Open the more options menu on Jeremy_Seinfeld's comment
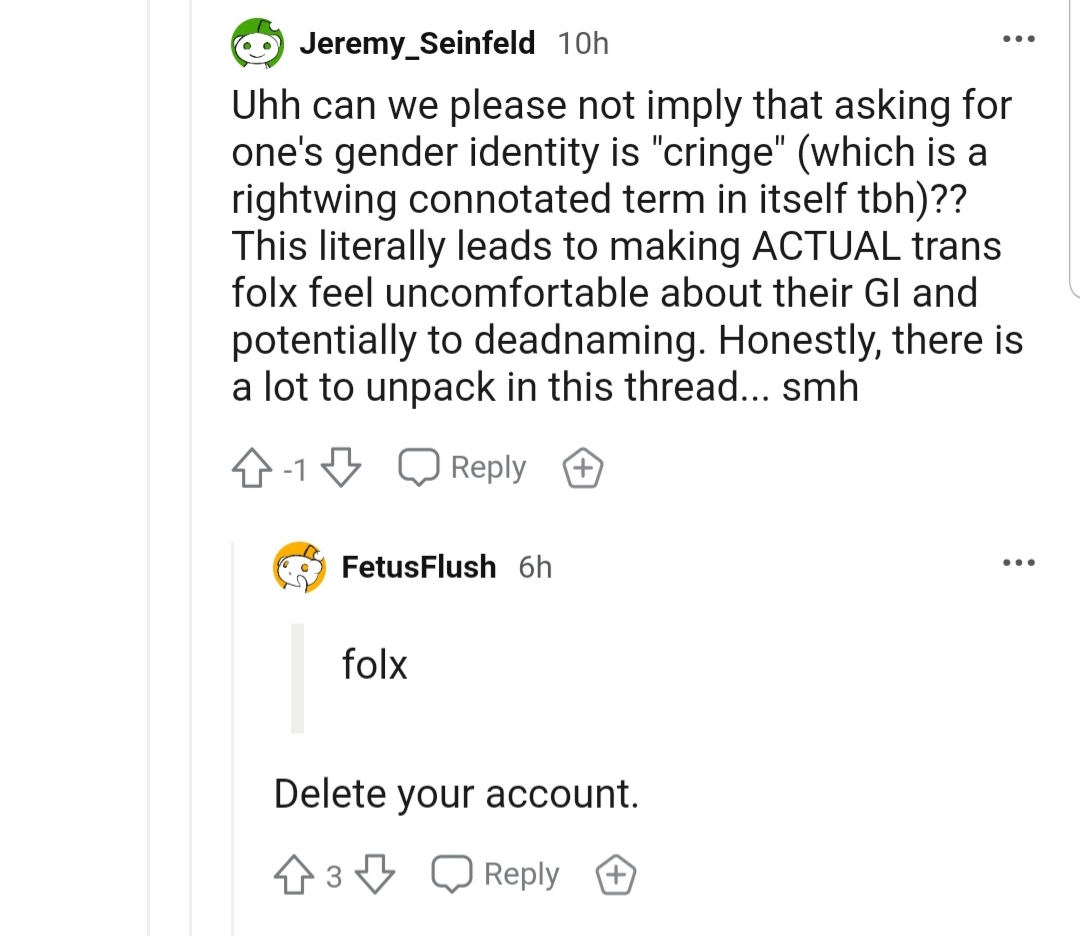The height and width of the screenshot is (936, 1080). (1019, 39)
